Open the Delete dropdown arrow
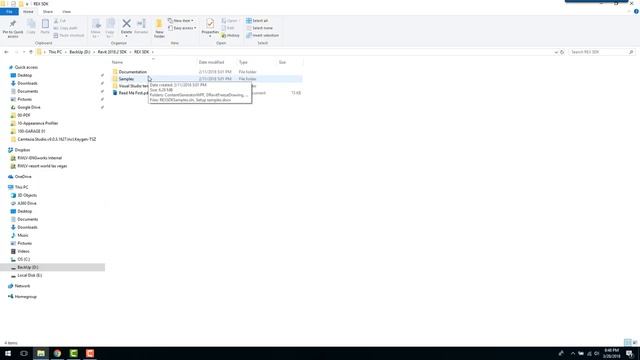Viewport: 640px width, 360px height. pos(127,36)
